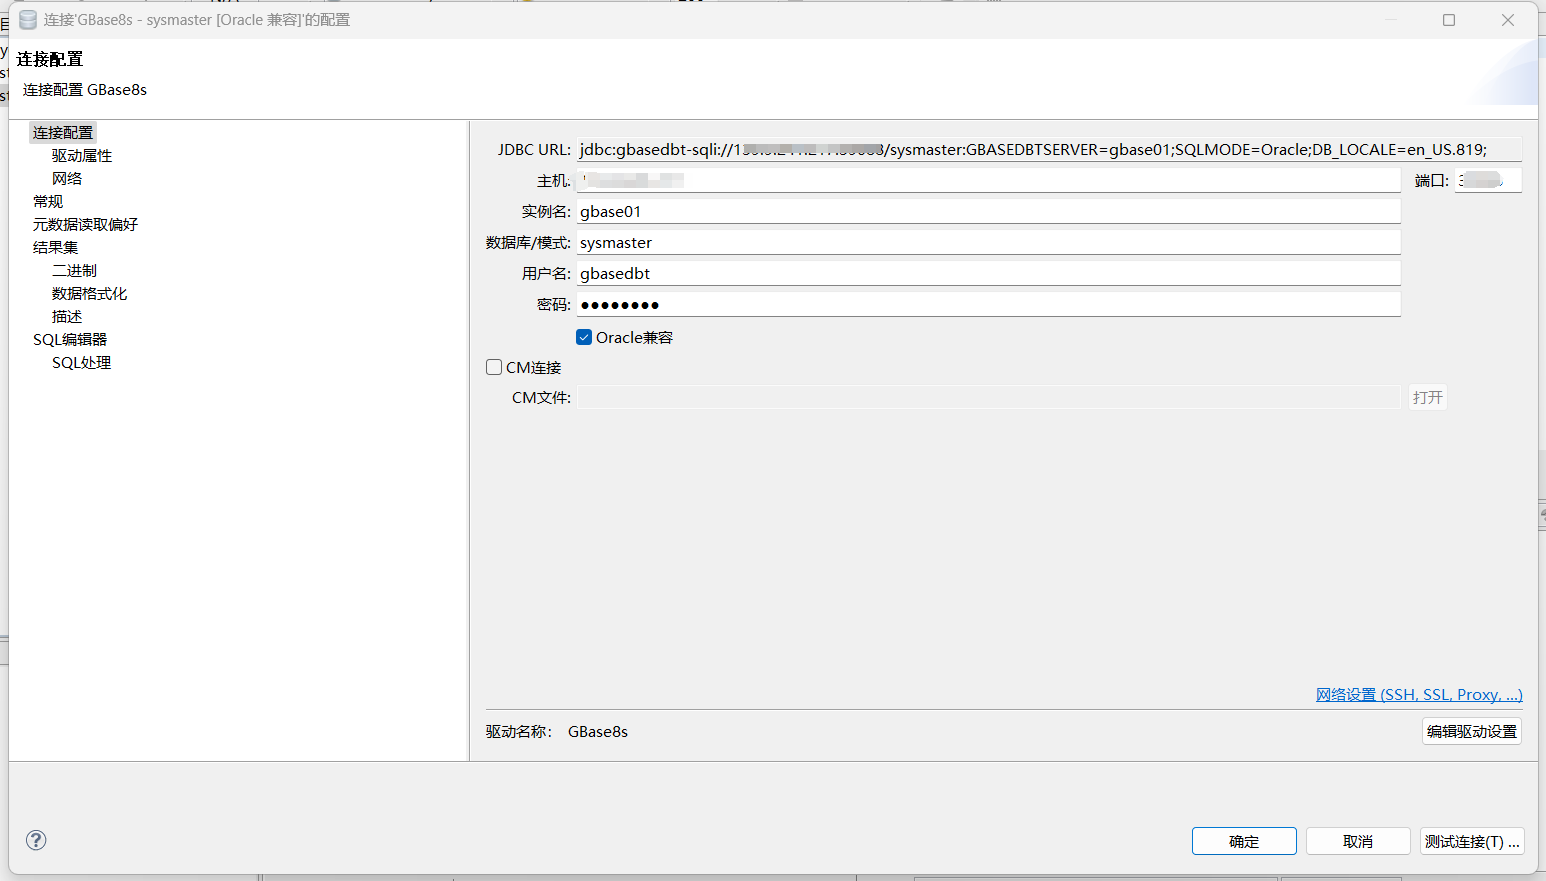Open 二进制 under 结果集
This screenshot has width=1546, height=881.
pyautogui.click(x=74, y=270)
